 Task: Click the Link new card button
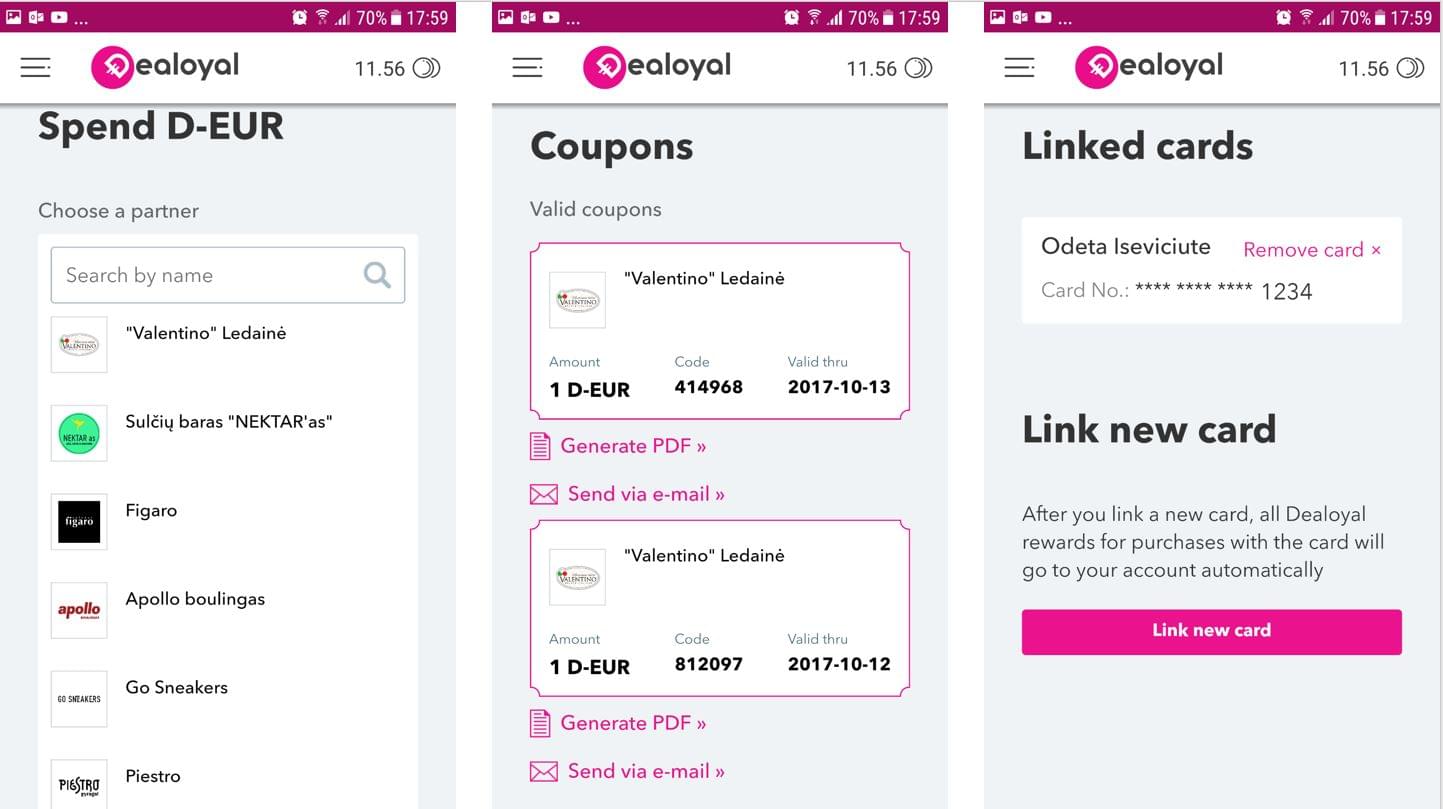1212,632
